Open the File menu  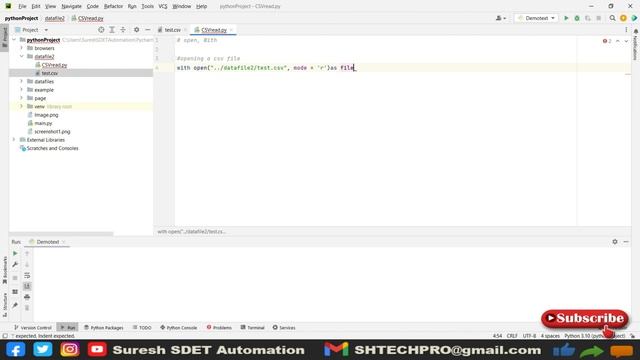22,6
